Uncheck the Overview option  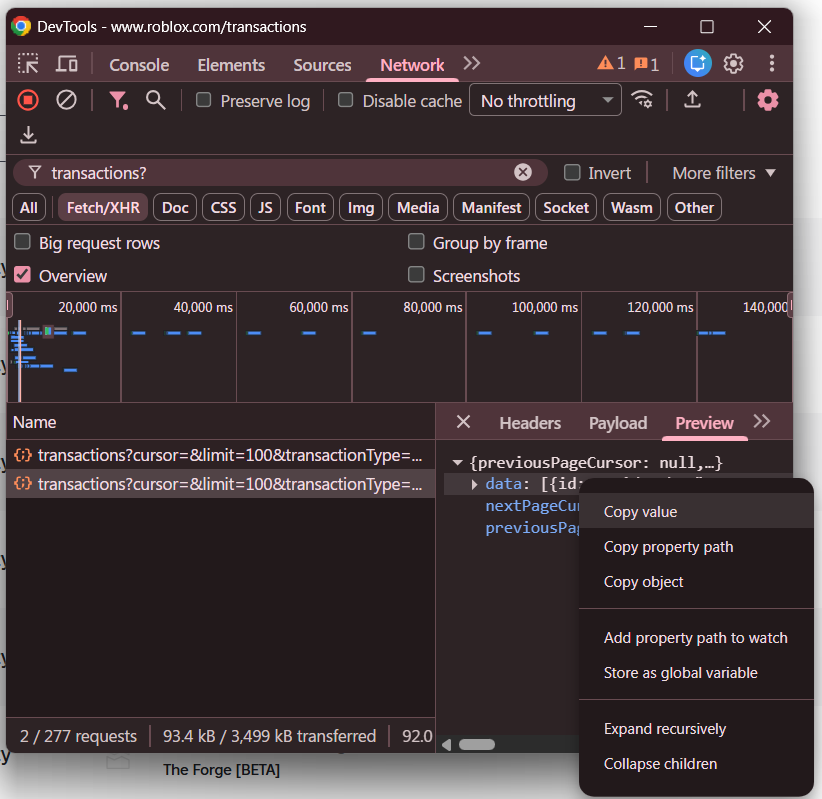[x=21, y=275]
